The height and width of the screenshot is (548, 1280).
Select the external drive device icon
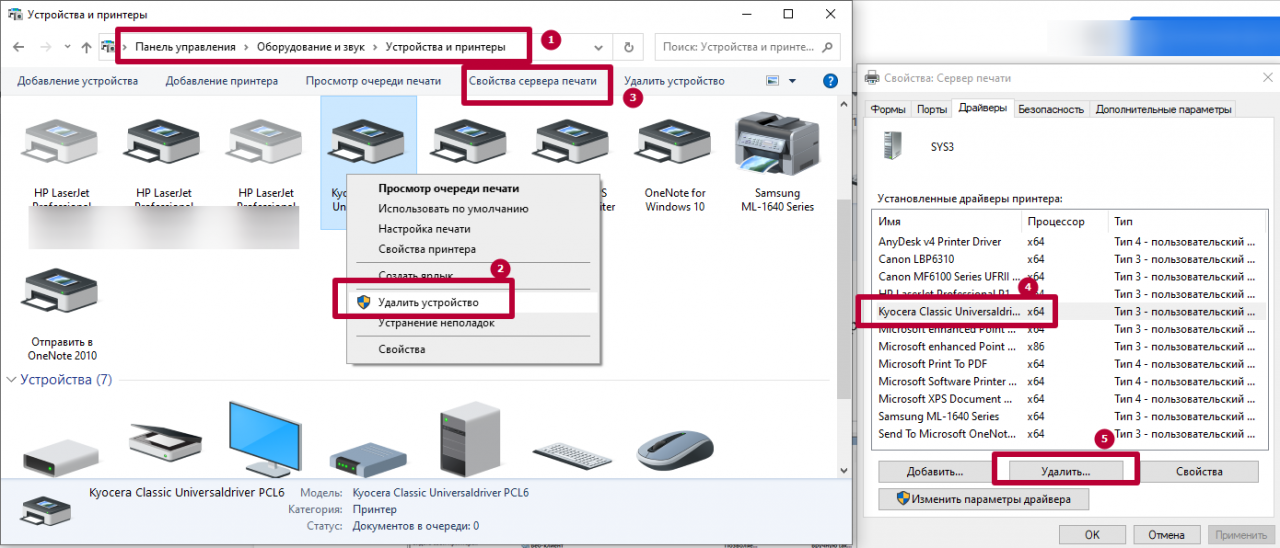tap(62, 458)
